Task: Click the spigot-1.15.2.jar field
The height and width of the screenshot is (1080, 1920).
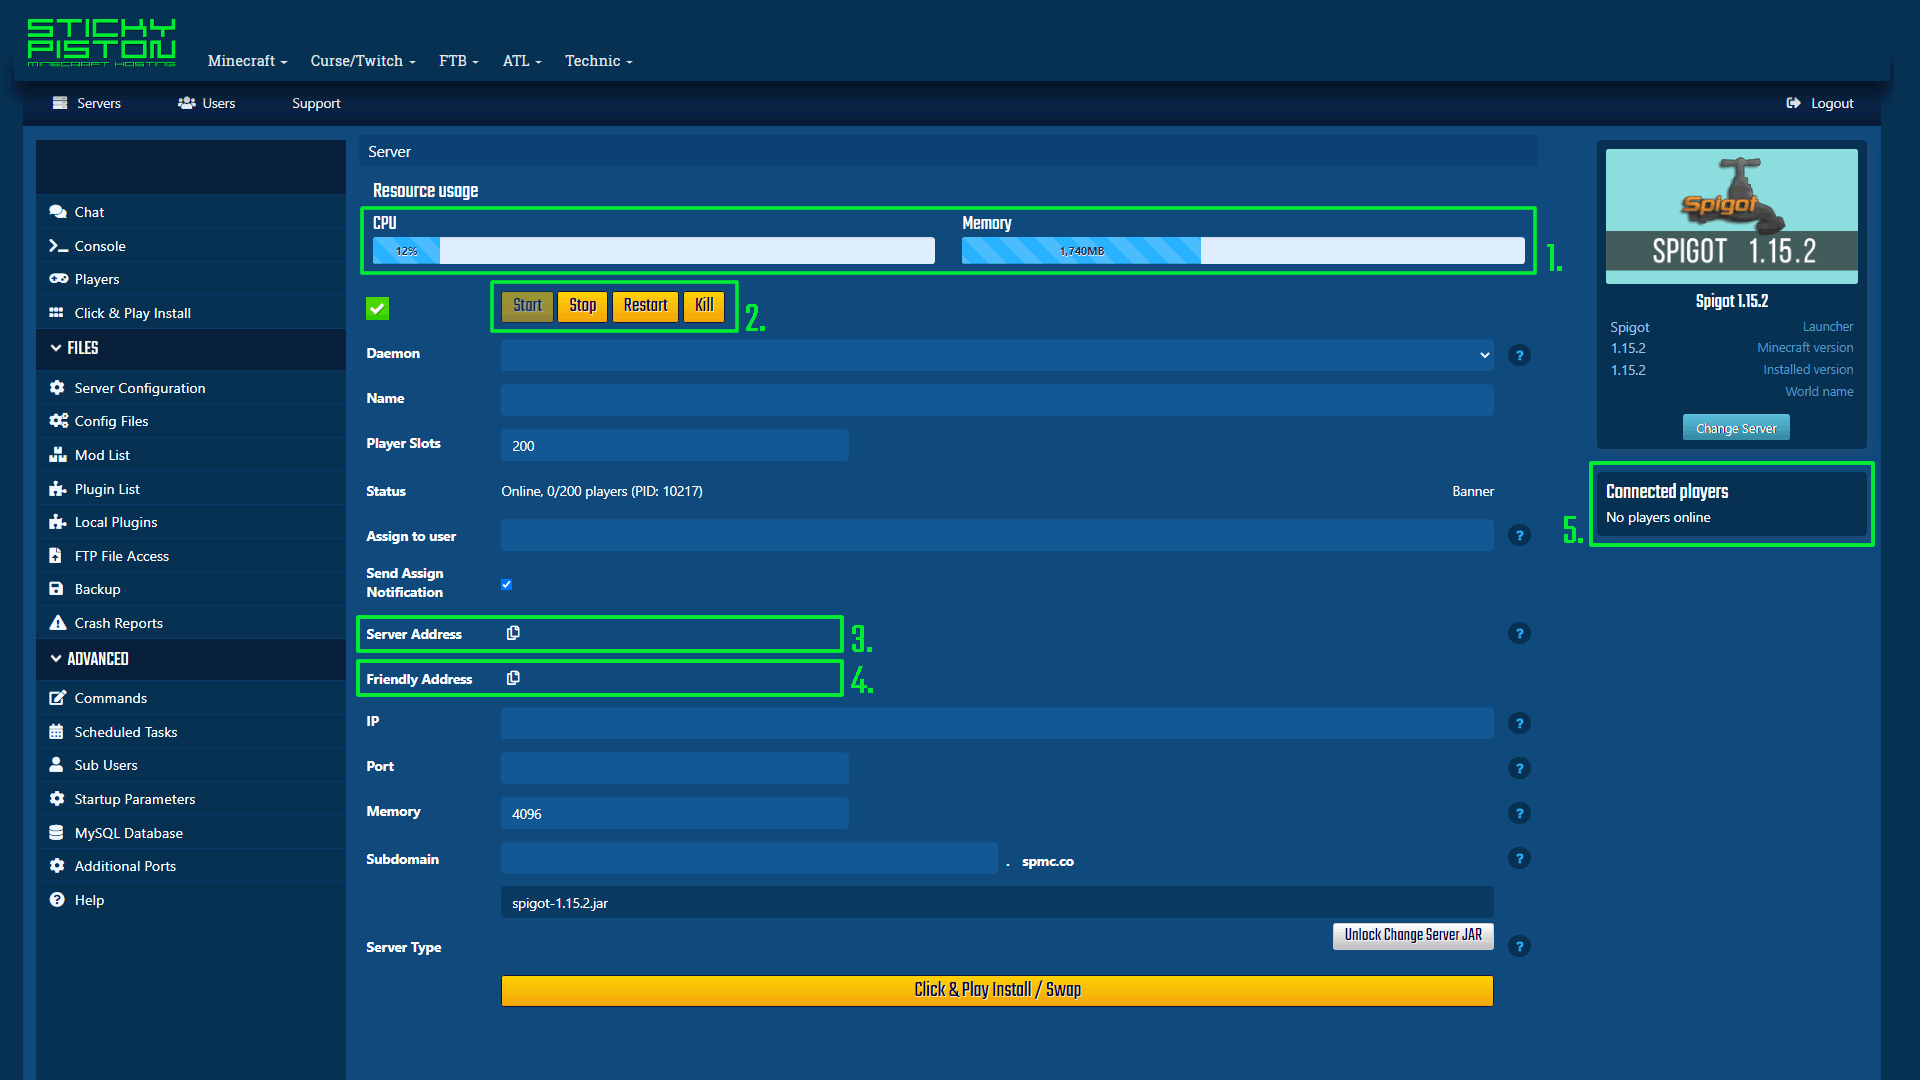Action: pyautogui.click(x=997, y=902)
